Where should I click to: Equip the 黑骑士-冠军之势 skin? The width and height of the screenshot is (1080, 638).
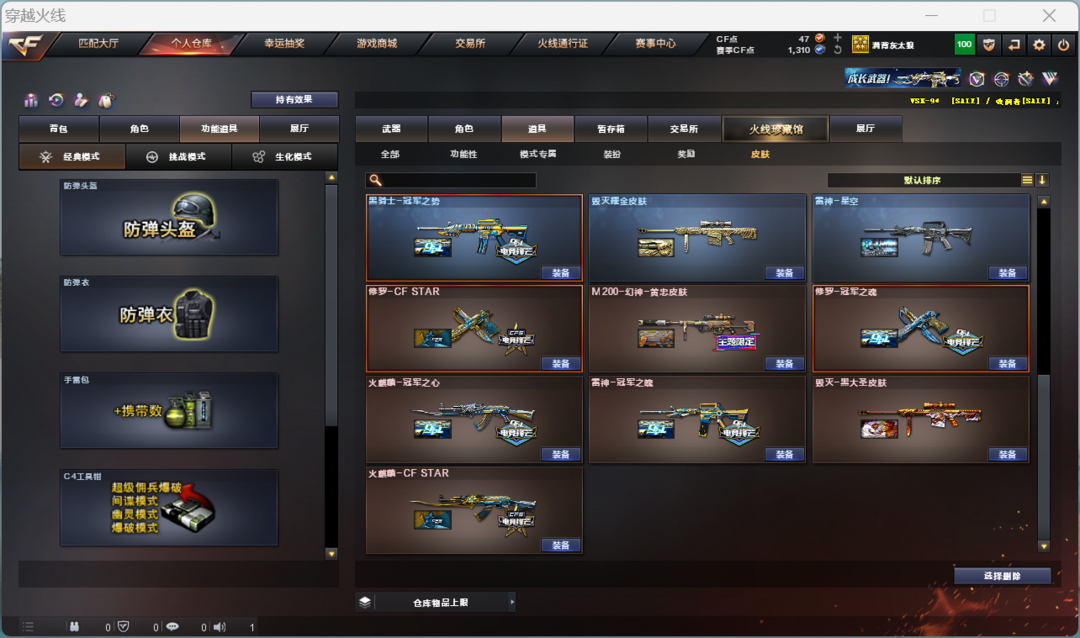(x=561, y=273)
